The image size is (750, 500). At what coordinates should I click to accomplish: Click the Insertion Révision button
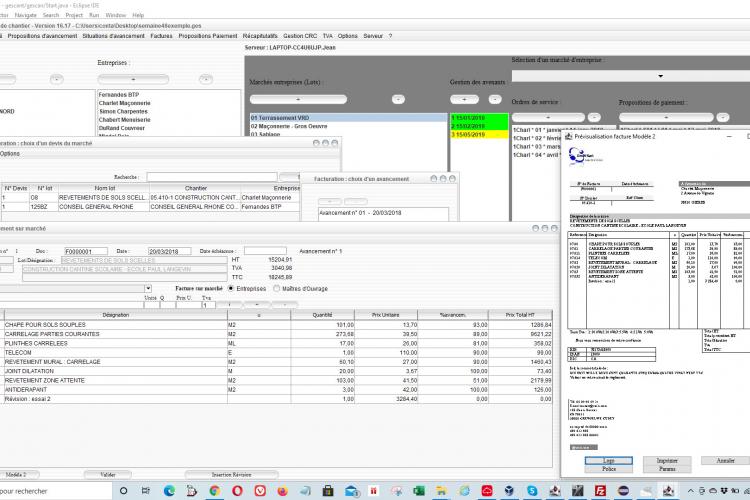[x=232, y=475]
